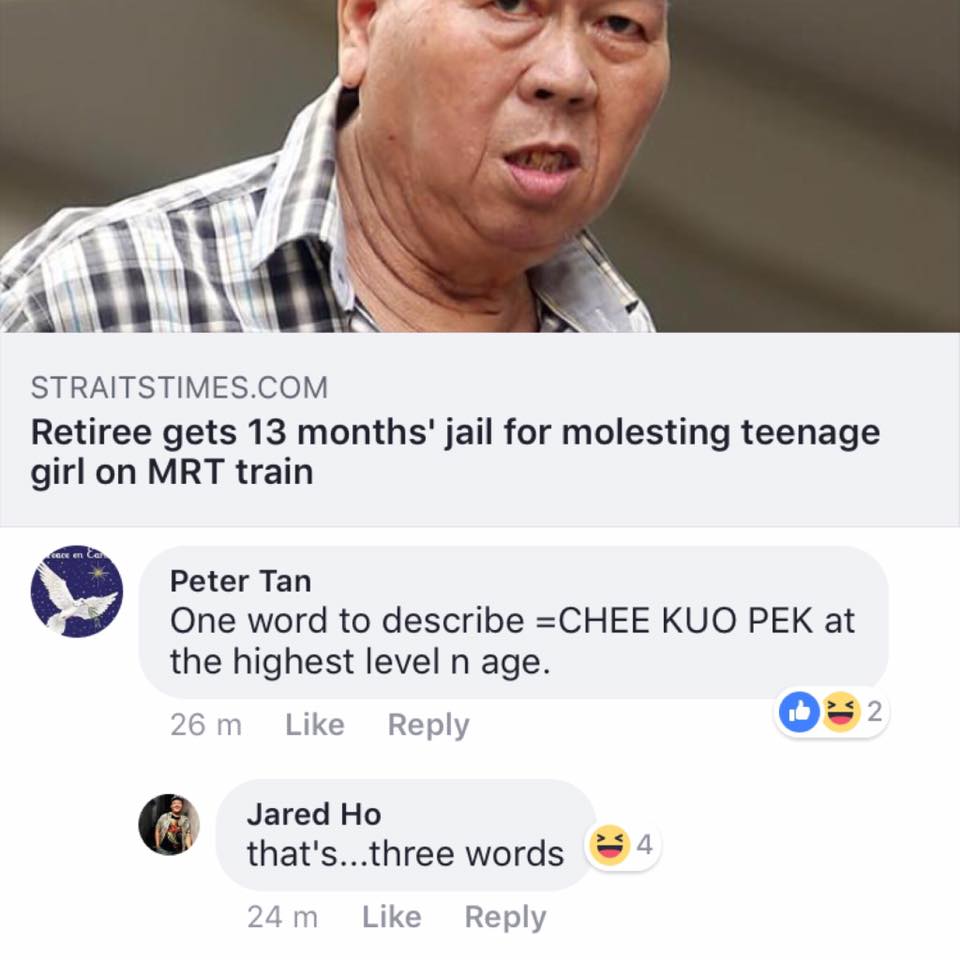Open the Retiree gets 13 months' jail headline
The width and height of the screenshot is (960, 960).
[456, 451]
